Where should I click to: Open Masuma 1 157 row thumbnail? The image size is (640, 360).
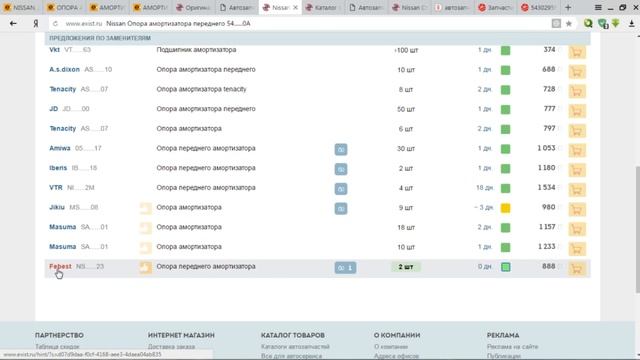(x=145, y=228)
